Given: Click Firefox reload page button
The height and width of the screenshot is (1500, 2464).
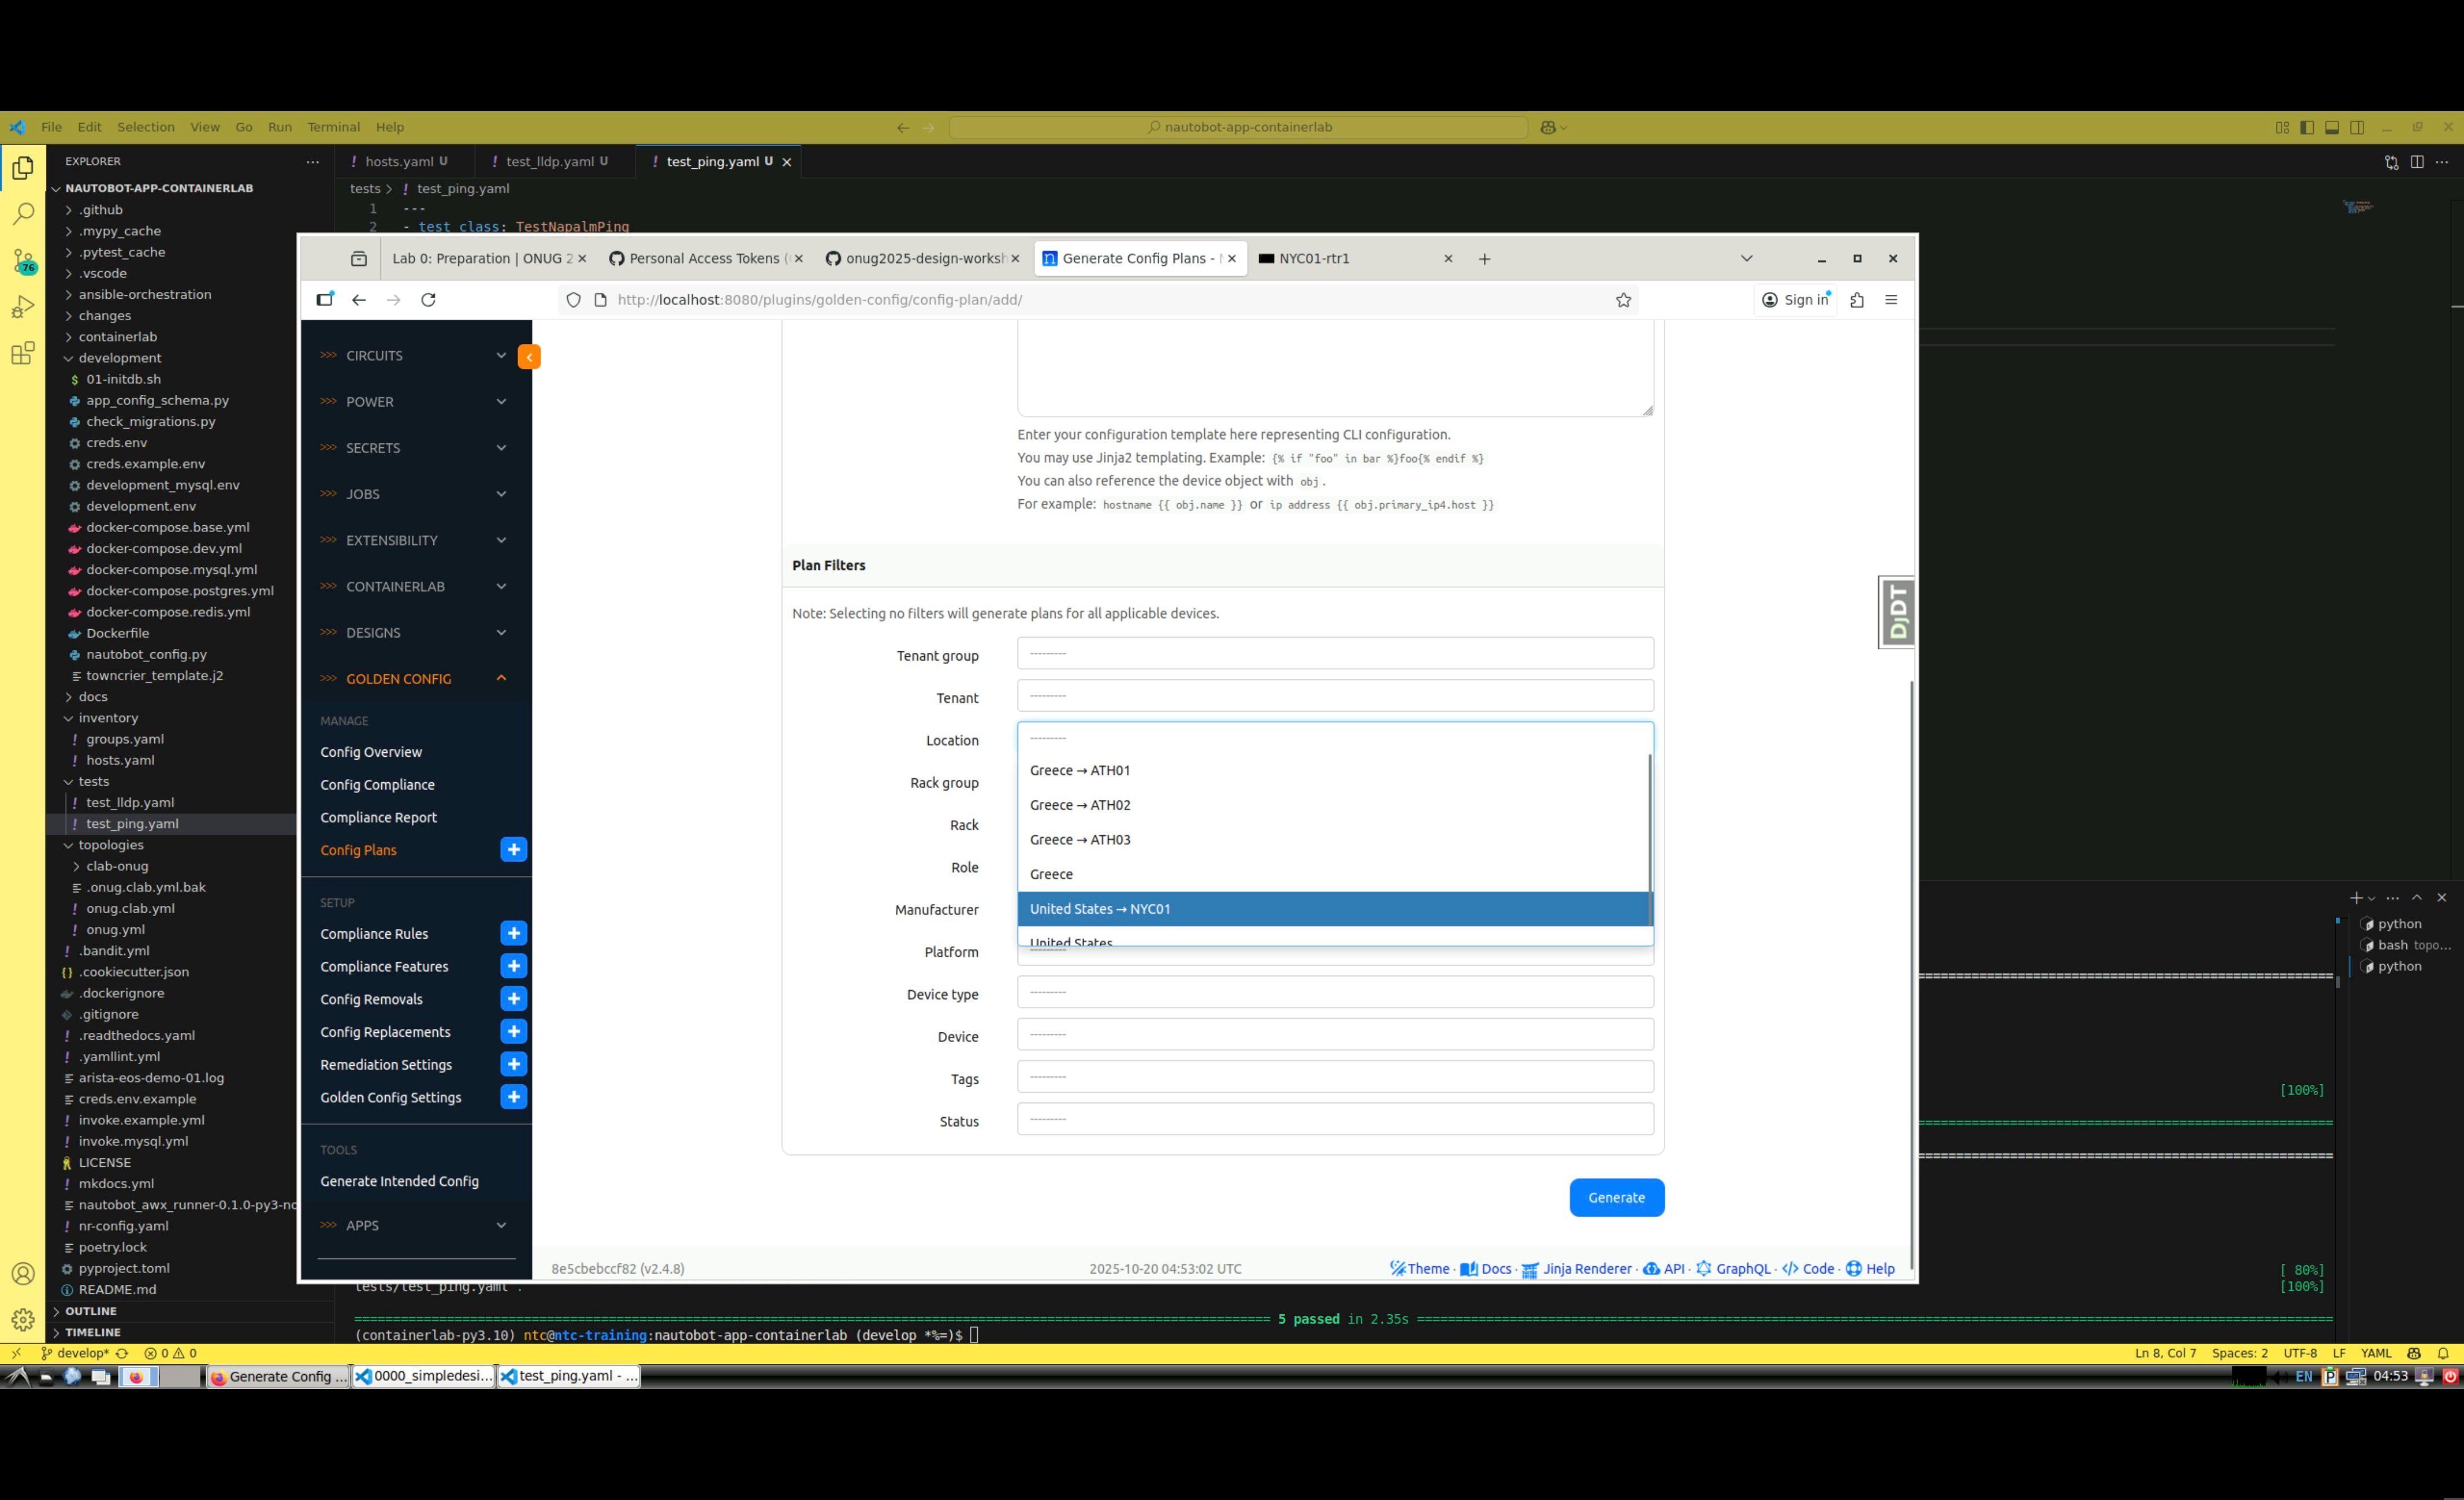Looking at the screenshot, I should (428, 300).
